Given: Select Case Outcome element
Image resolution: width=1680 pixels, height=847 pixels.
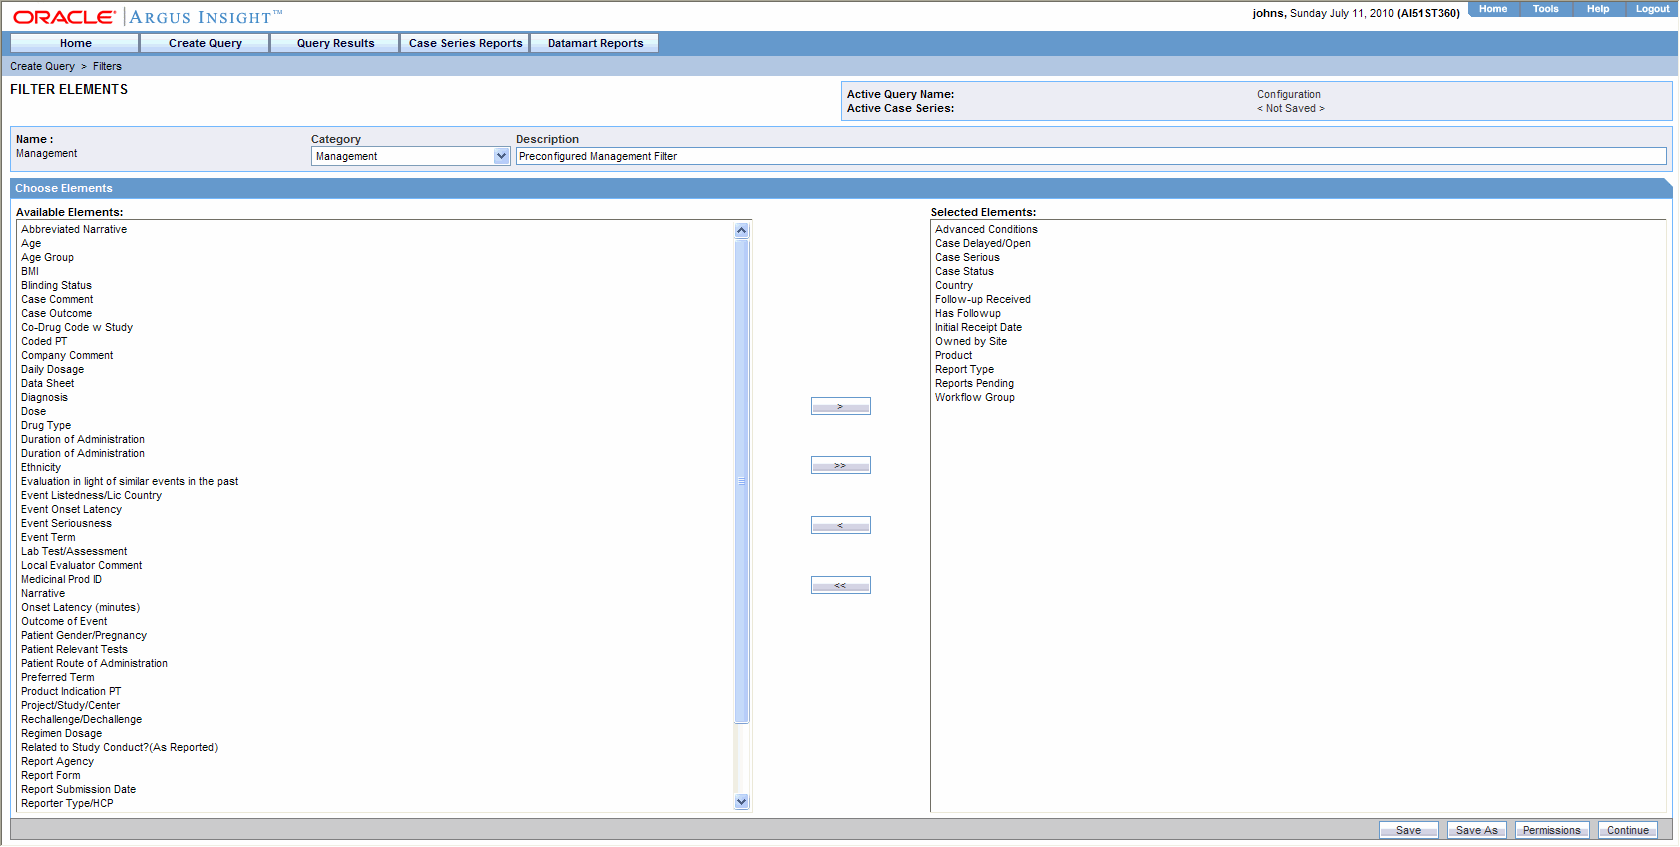Looking at the screenshot, I should point(56,313).
